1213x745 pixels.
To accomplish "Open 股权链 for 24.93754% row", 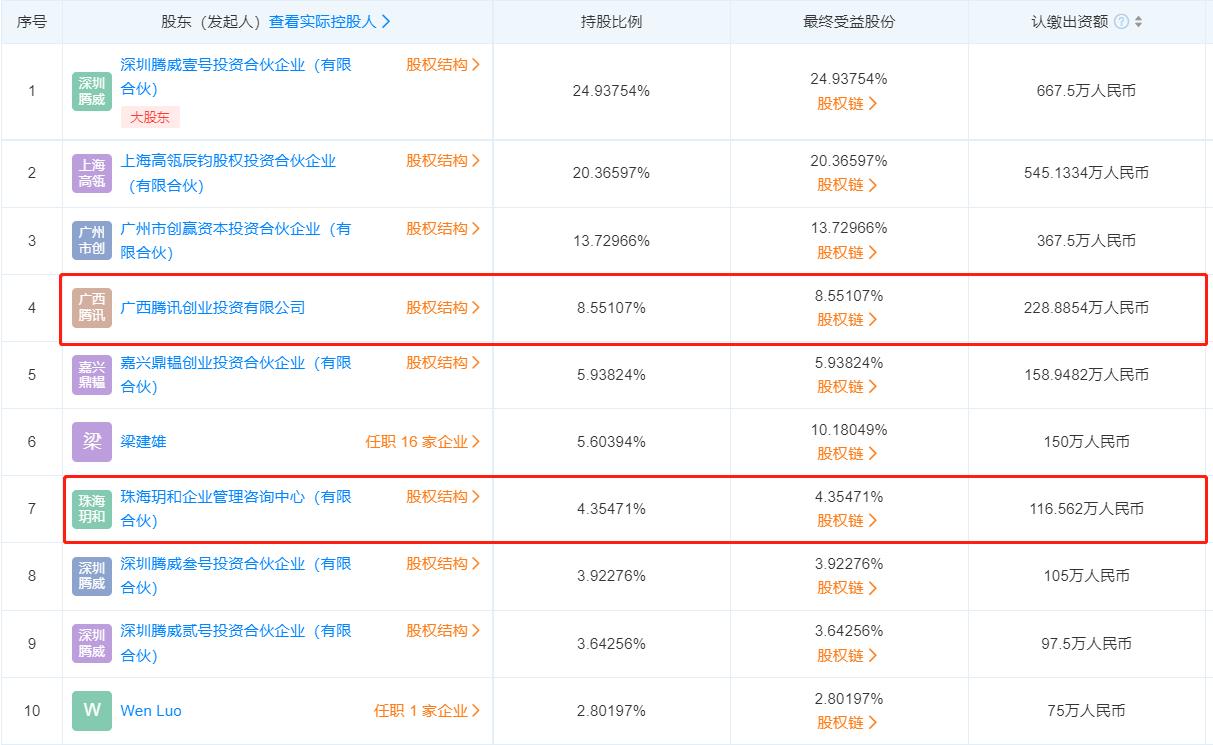I will coord(848,103).
